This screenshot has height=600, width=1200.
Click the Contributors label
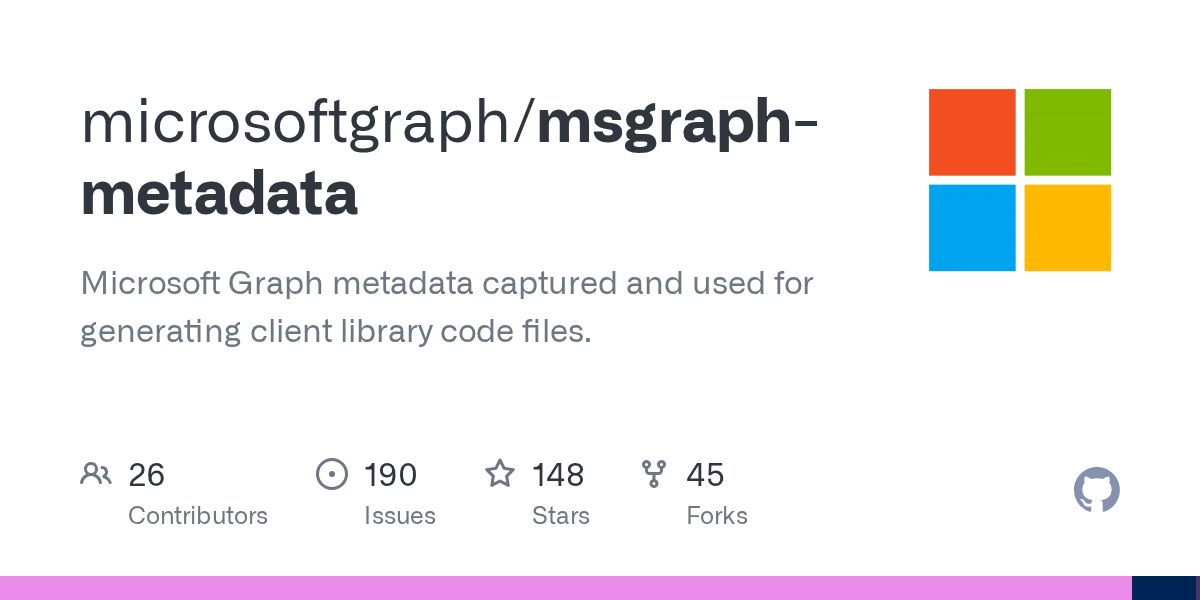click(198, 516)
